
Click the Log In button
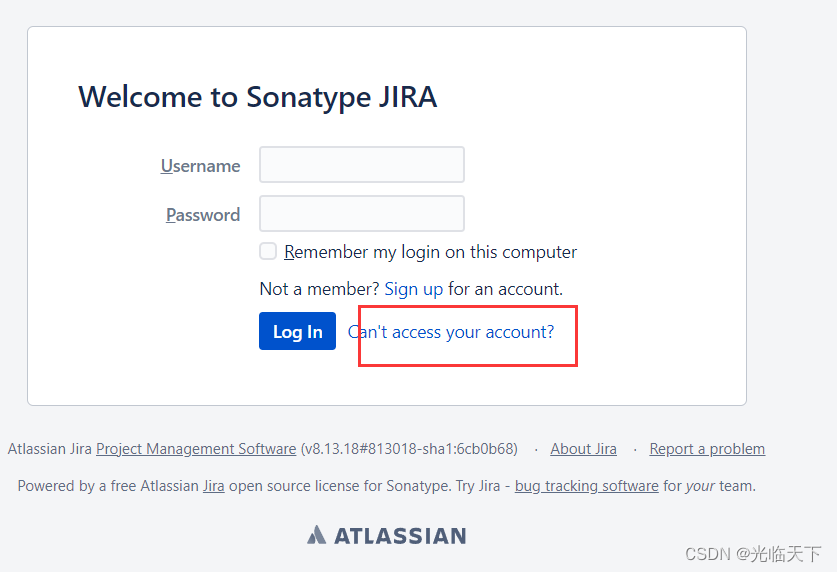click(x=297, y=331)
